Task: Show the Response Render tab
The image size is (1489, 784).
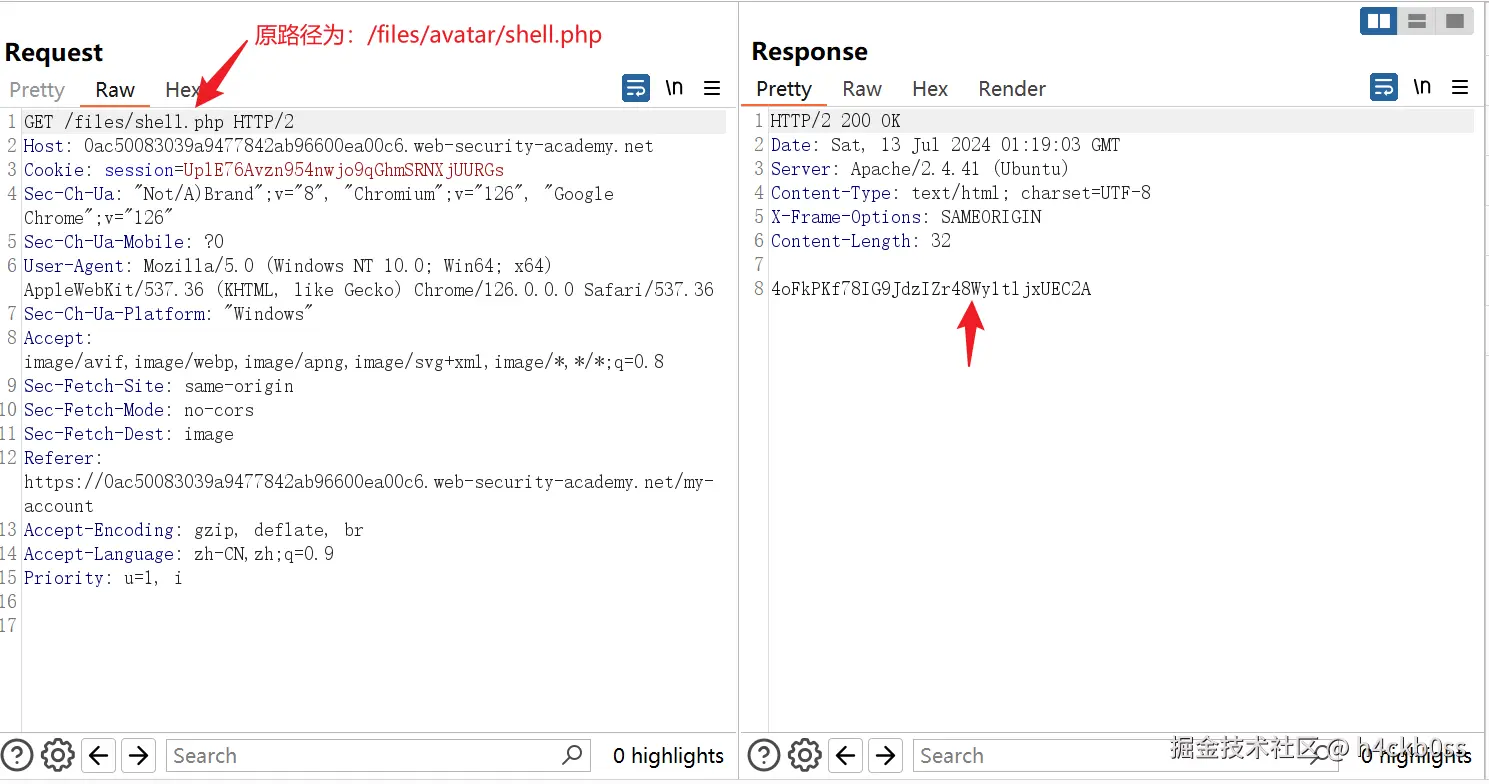Action: point(1012,89)
